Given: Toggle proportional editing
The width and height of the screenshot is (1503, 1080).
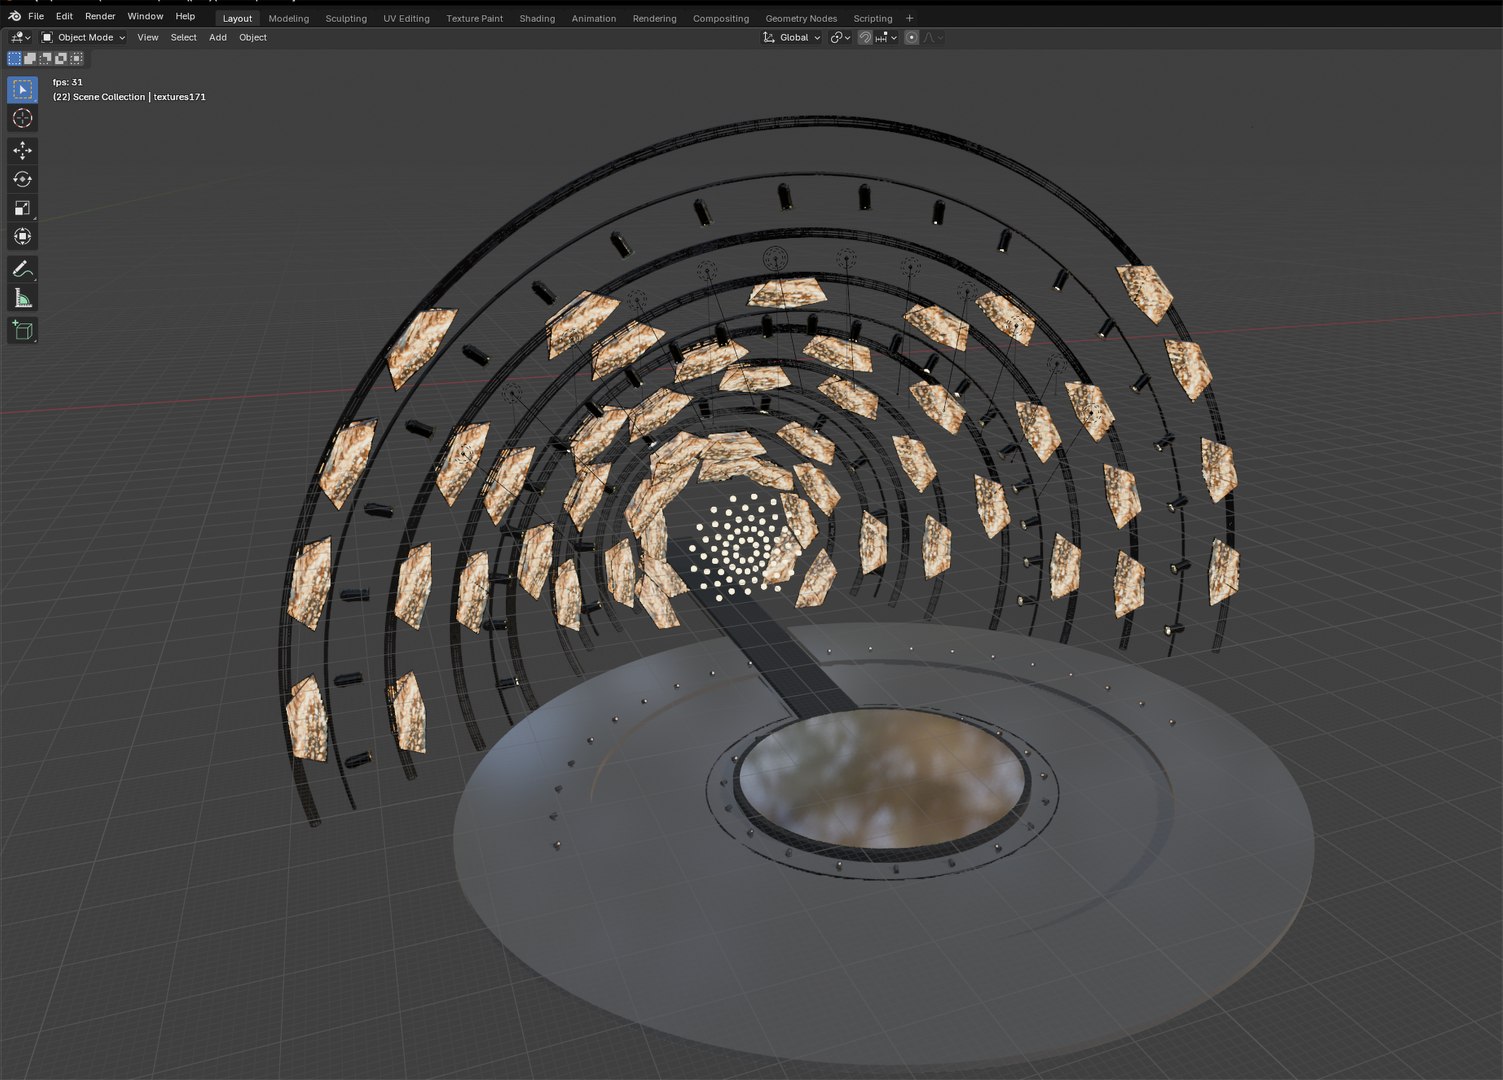Looking at the screenshot, I should pos(911,37).
